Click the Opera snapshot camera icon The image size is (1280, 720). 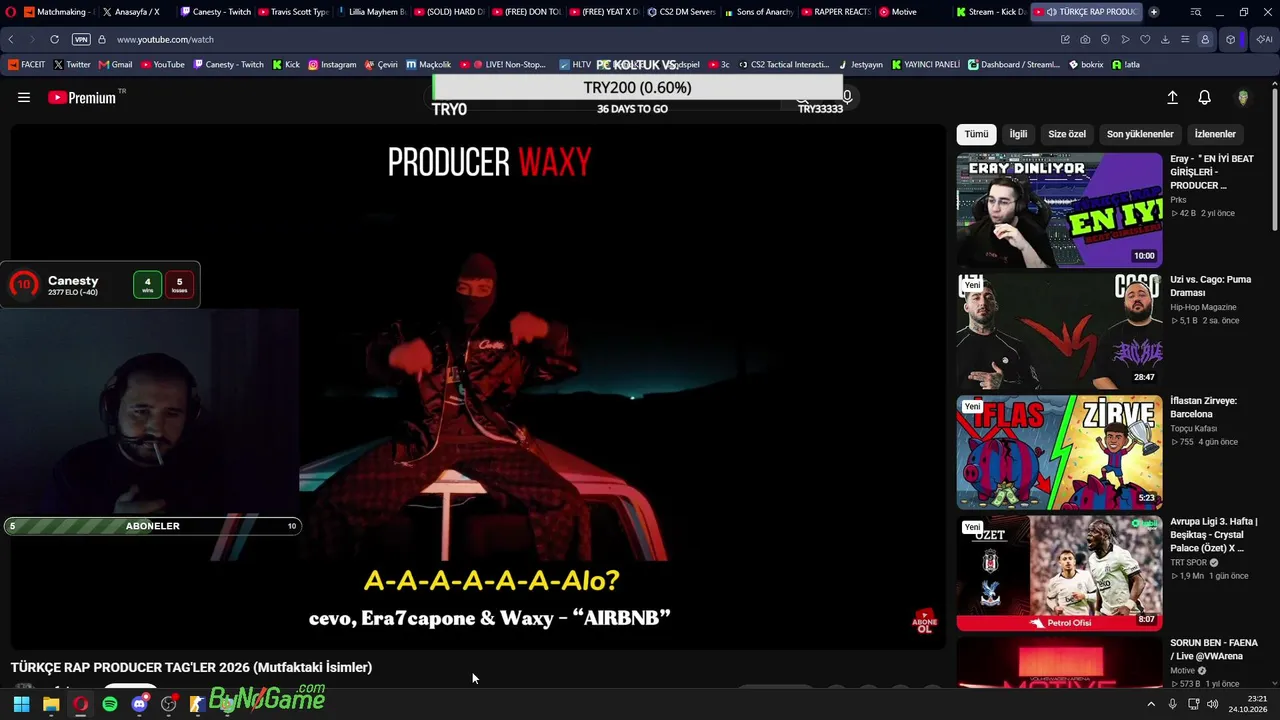tap(1085, 39)
